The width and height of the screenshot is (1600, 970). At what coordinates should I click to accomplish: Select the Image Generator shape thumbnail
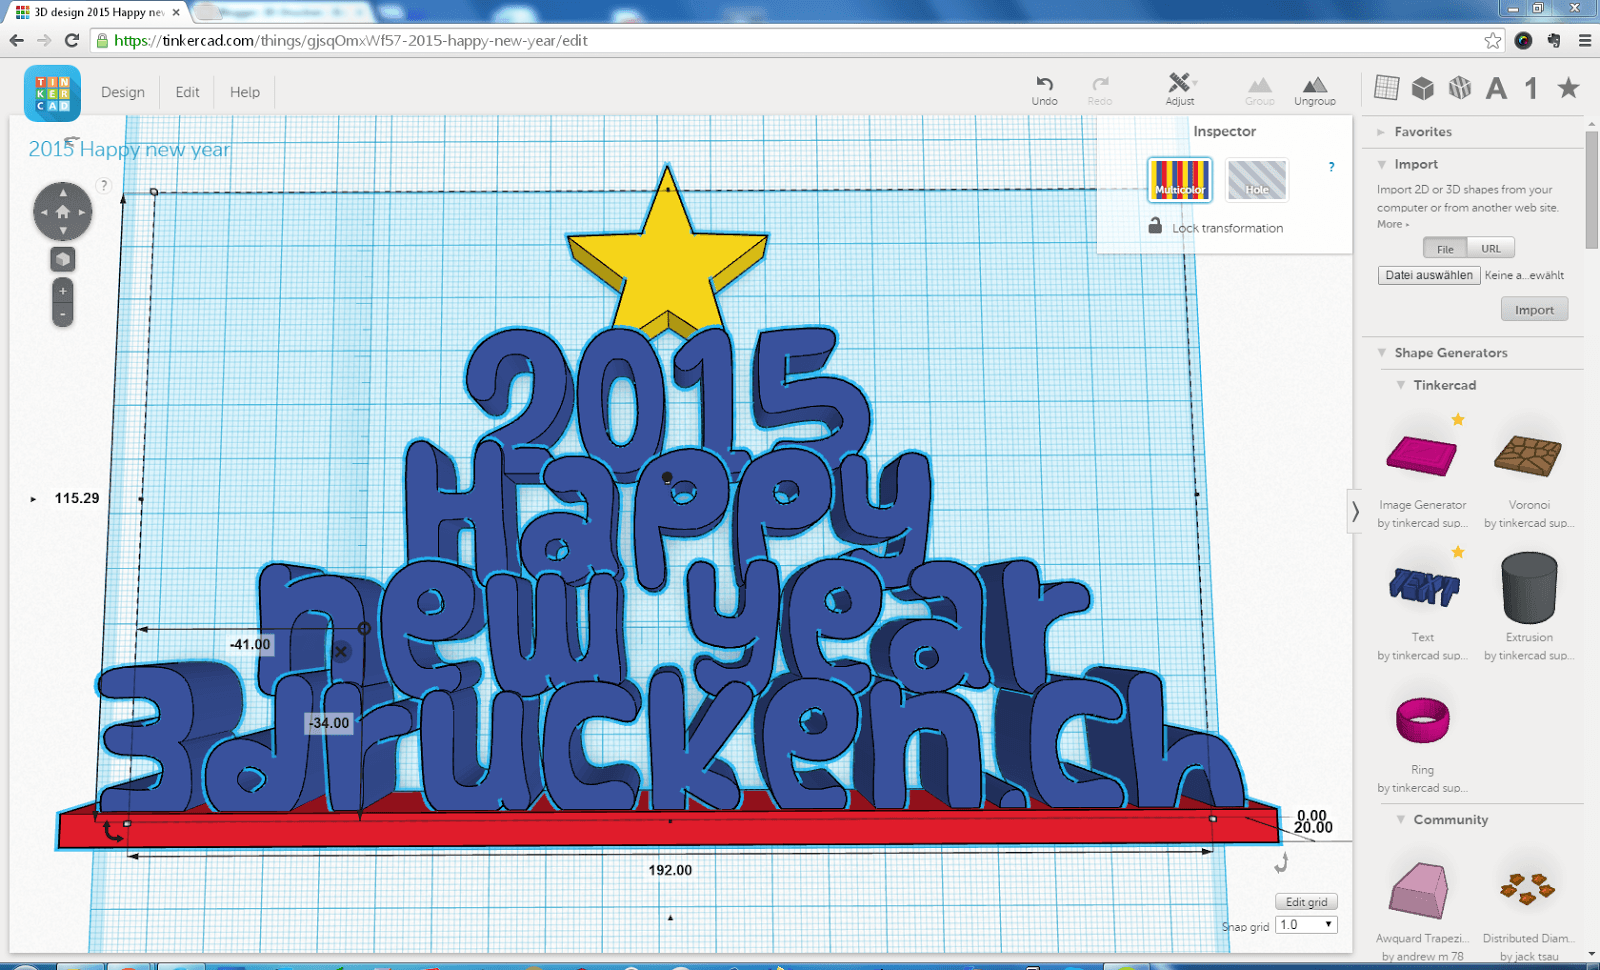click(1422, 455)
